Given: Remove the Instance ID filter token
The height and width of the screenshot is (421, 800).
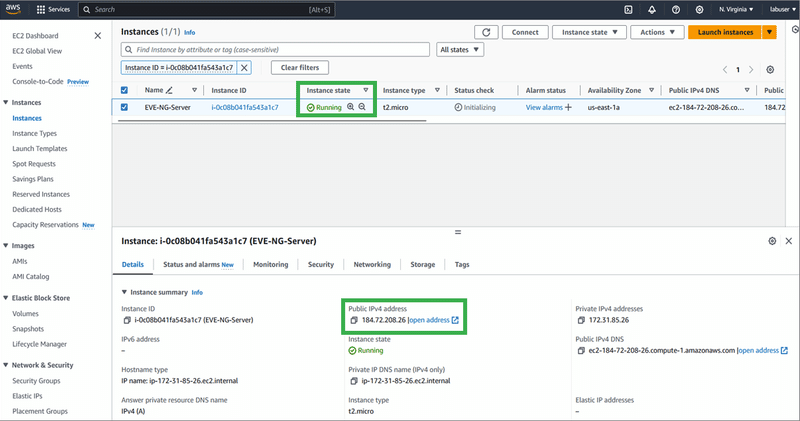Looking at the screenshot, I should coord(244,67).
